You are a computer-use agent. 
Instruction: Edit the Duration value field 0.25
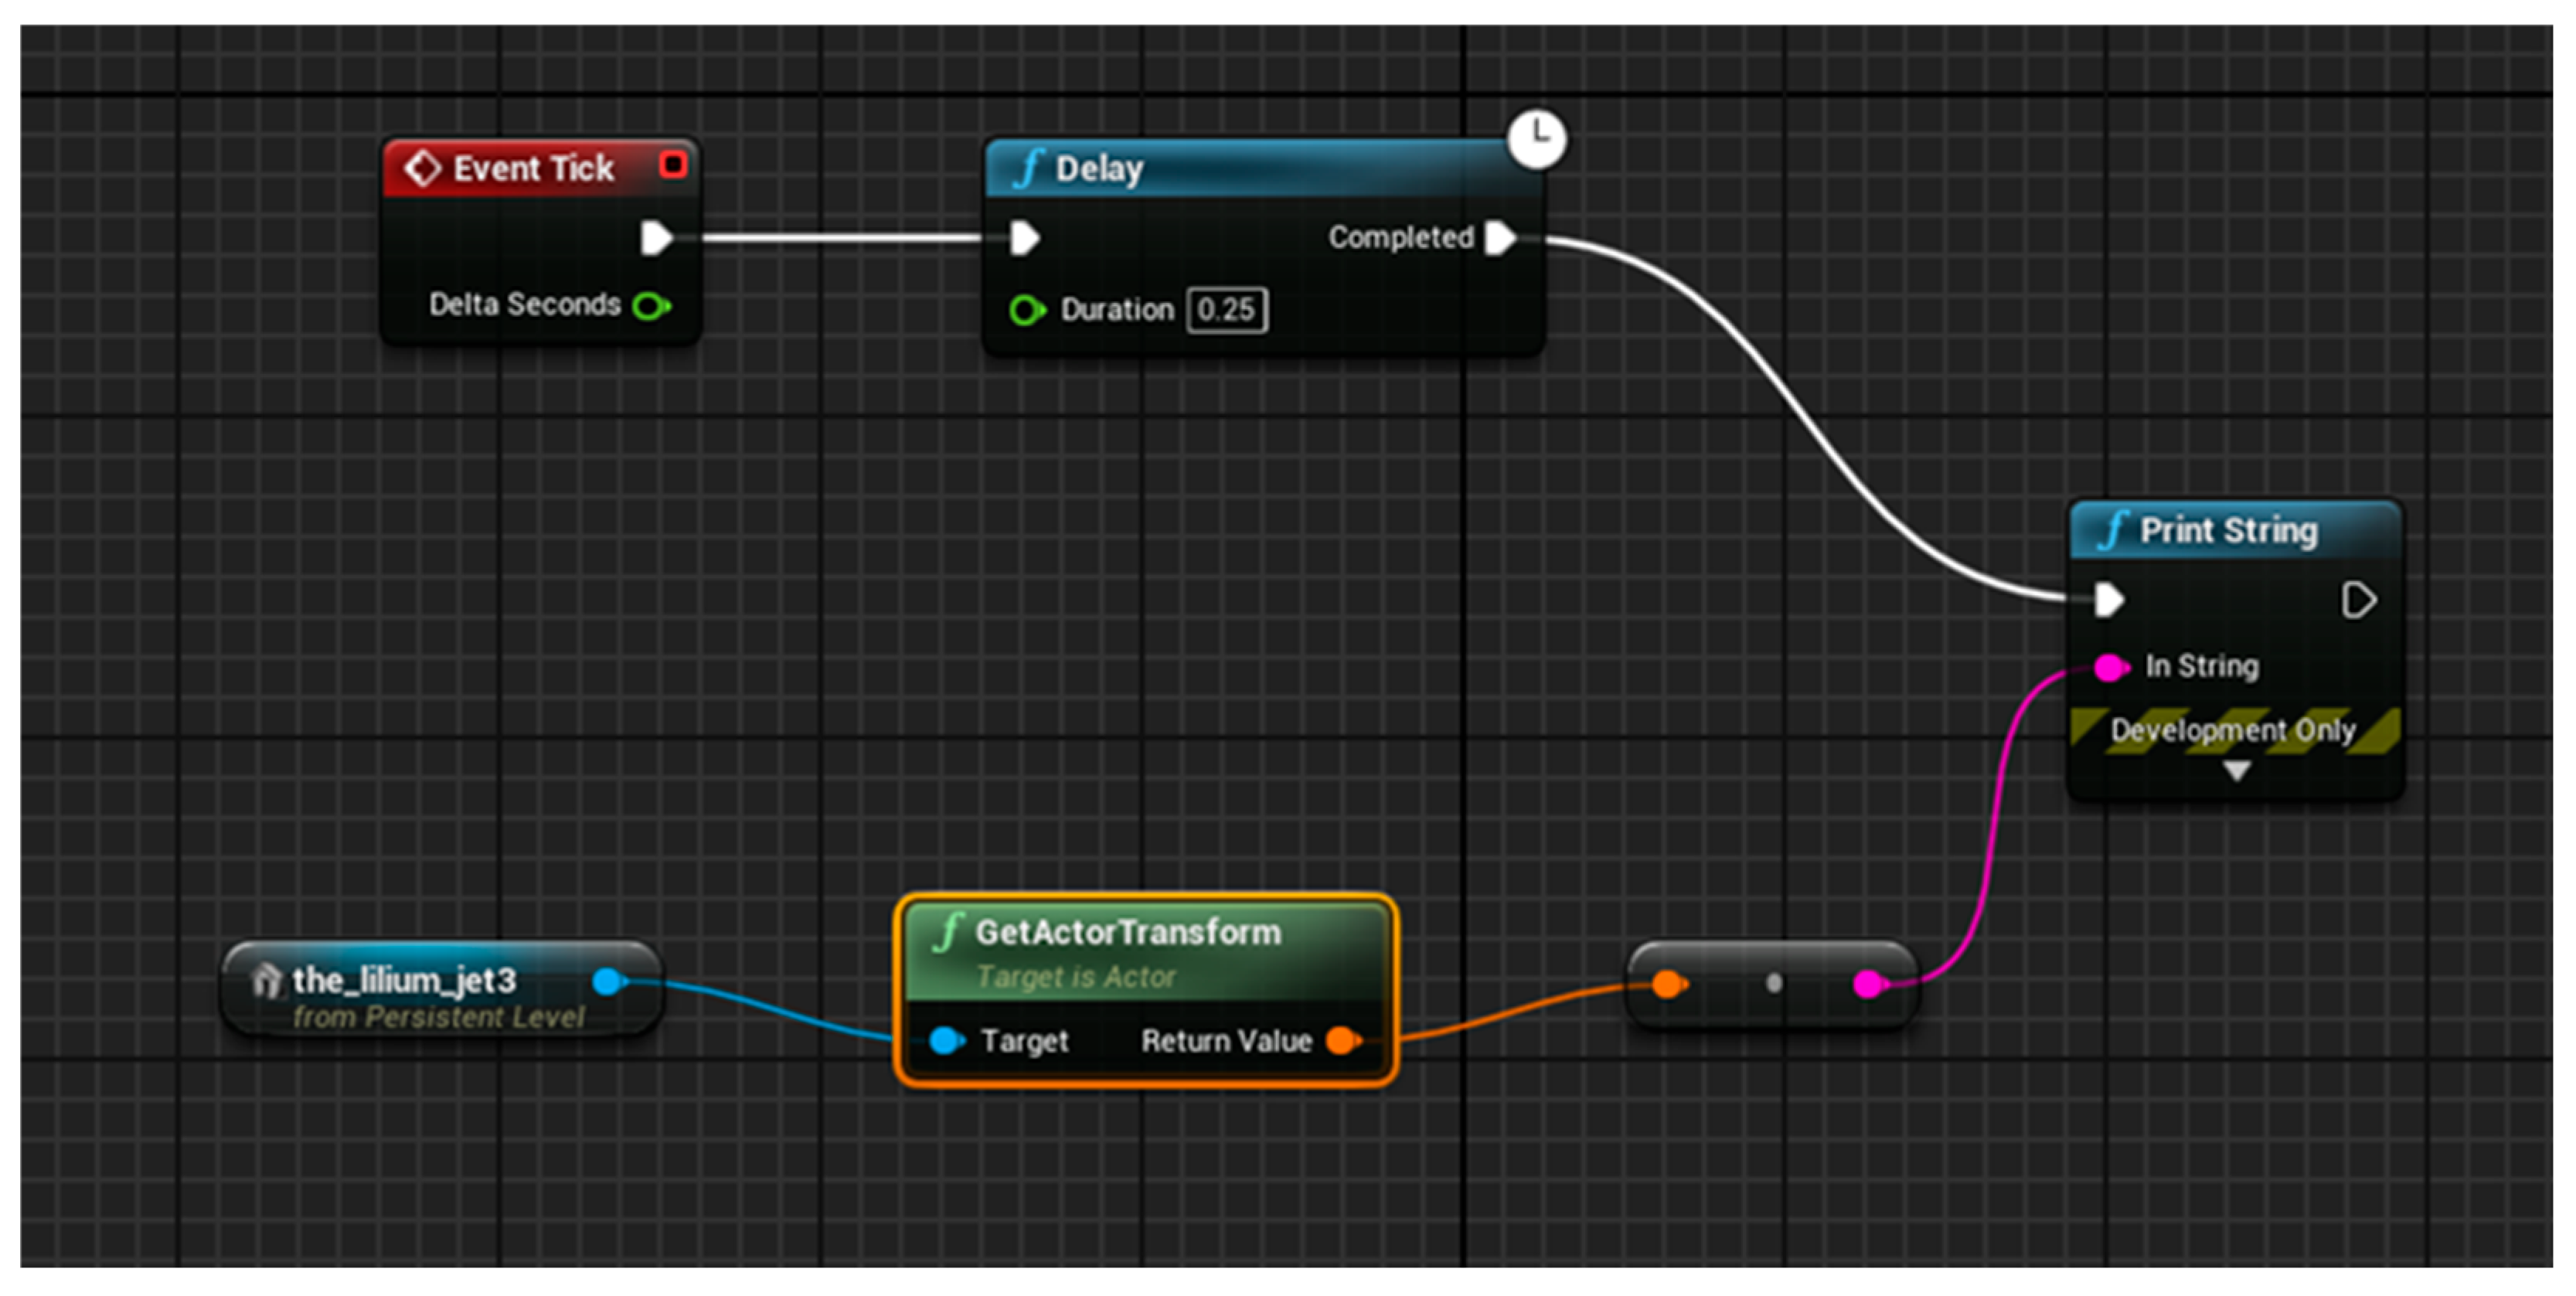click(x=1227, y=310)
